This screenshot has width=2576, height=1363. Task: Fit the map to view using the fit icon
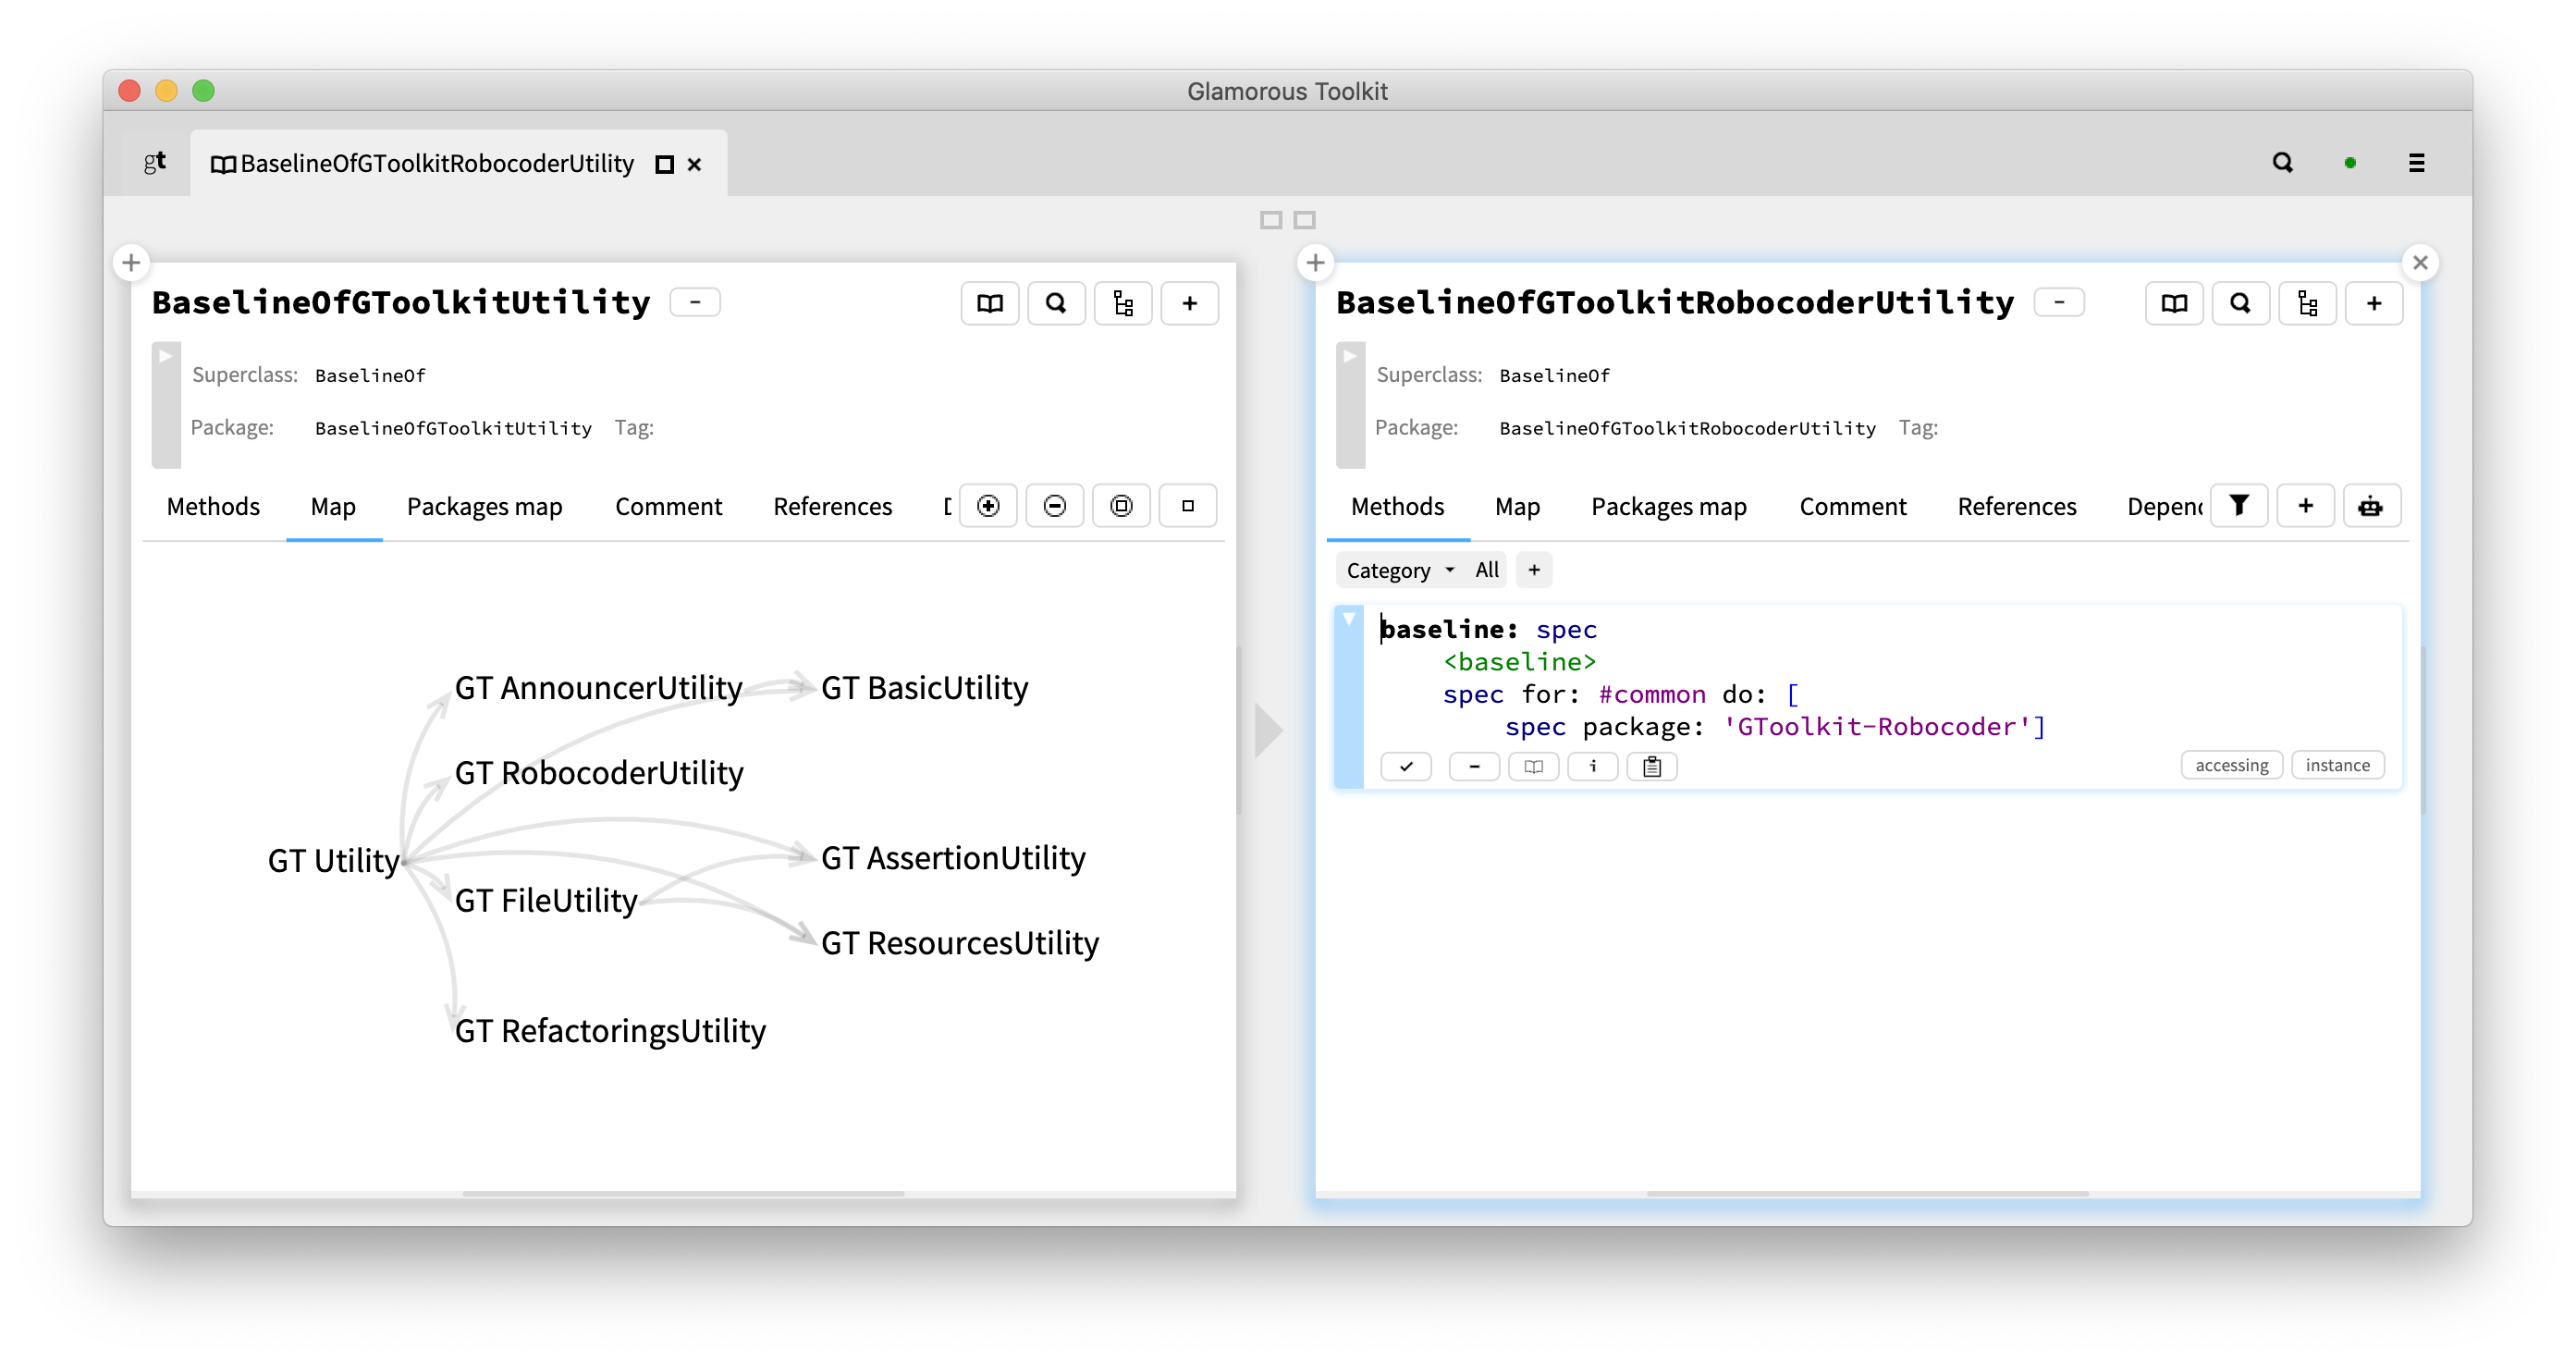point(1120,506)
